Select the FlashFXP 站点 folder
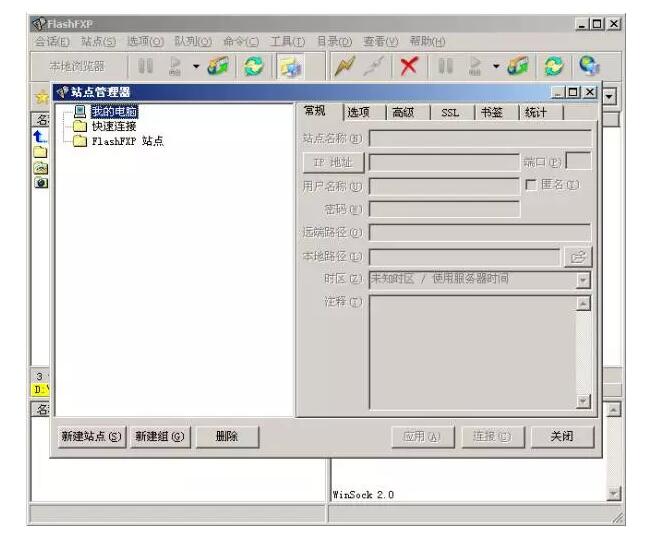The height and width of the screenshot is (541, 657). [x=127, y=141]
